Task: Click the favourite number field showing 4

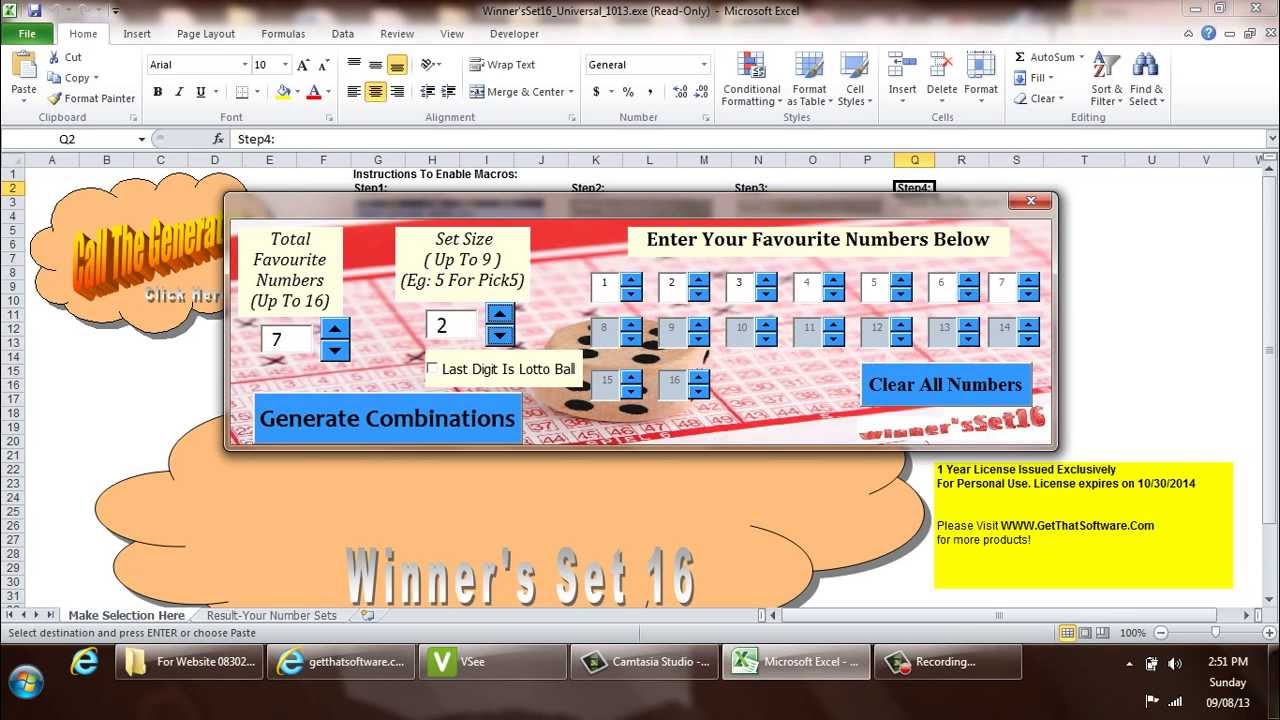Action: [807, 288]
